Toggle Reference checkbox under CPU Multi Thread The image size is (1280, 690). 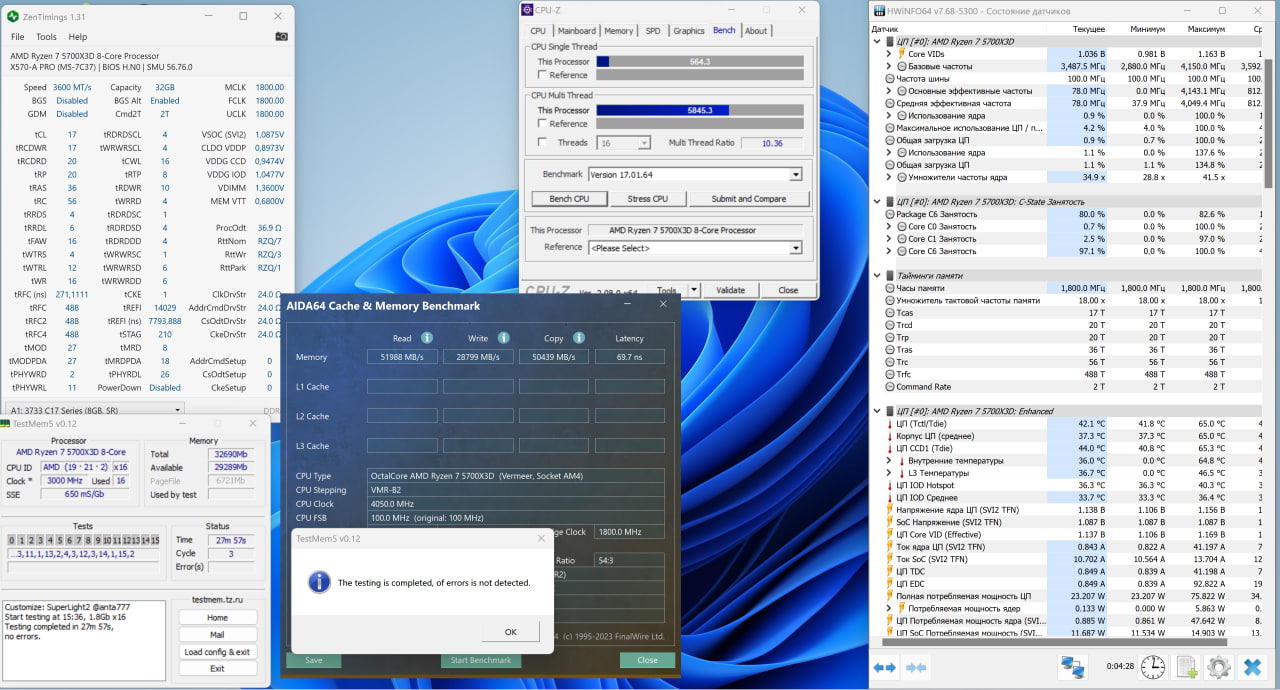point(542,124)
